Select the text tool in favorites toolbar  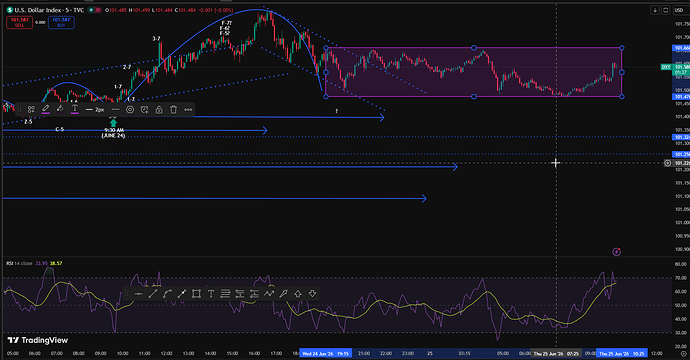pyautogui.click(x=211, y=294)
